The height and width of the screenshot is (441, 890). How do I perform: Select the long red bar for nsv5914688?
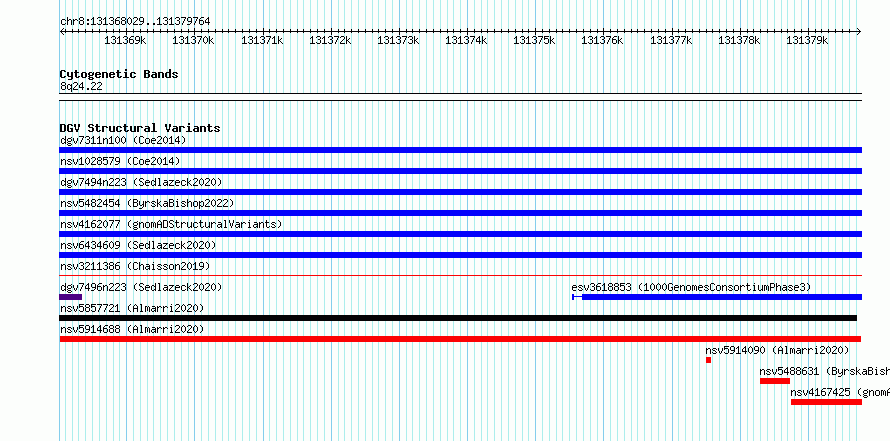[x=460, y=339]
